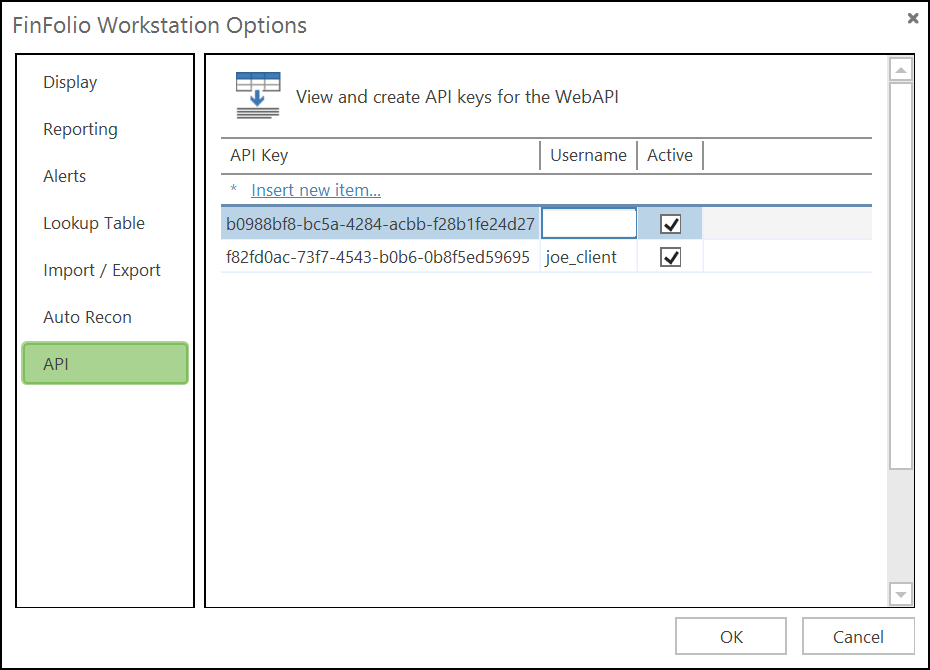The height and width of the screenshot is (670, 930).
Task: Click the empty Username input field
Action: click(588, 223)
